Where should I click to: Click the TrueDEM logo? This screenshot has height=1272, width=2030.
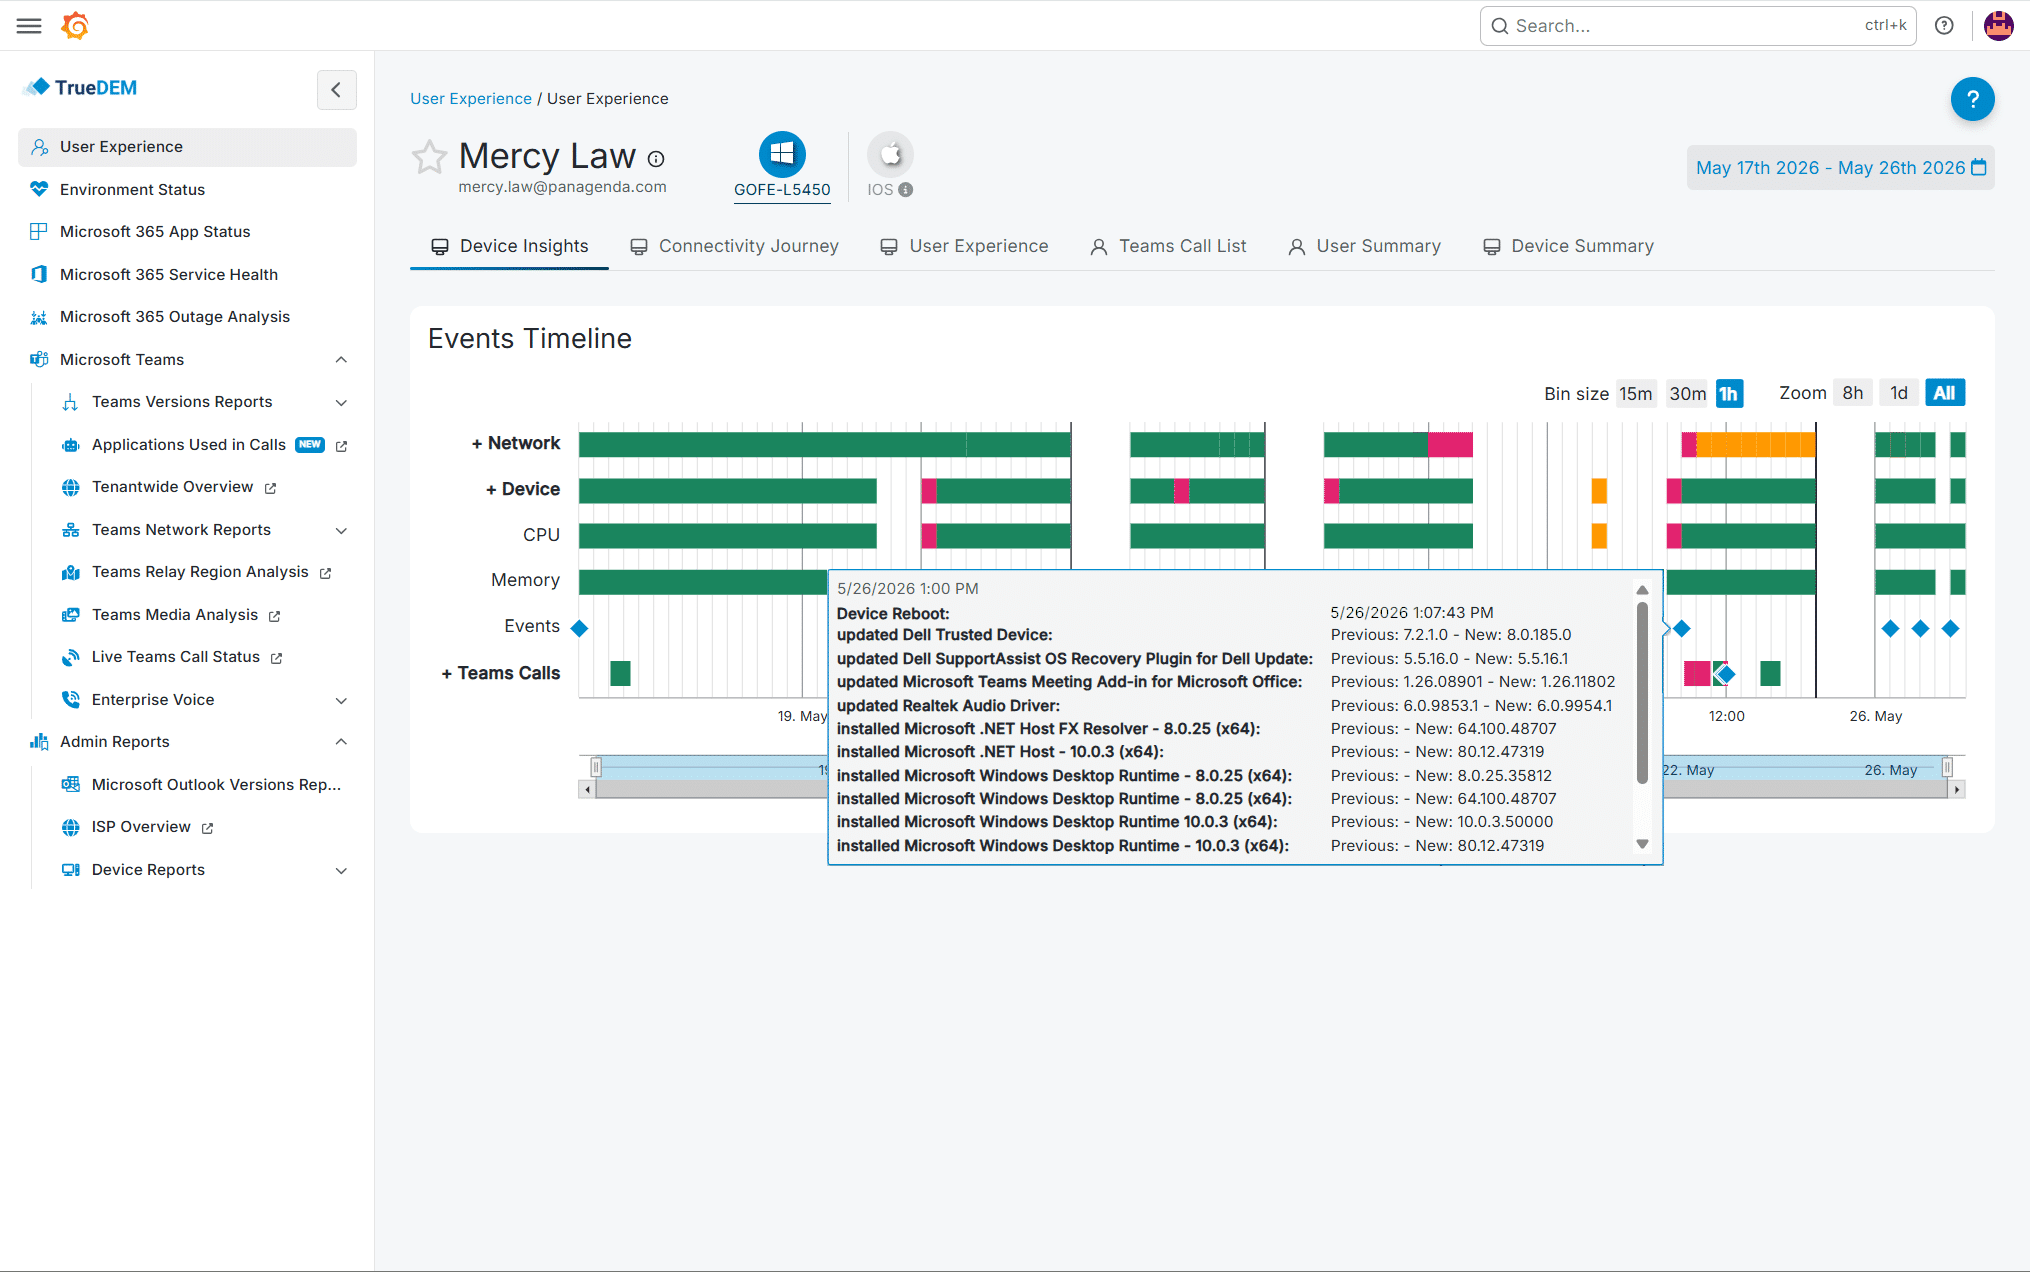[81, 88]
